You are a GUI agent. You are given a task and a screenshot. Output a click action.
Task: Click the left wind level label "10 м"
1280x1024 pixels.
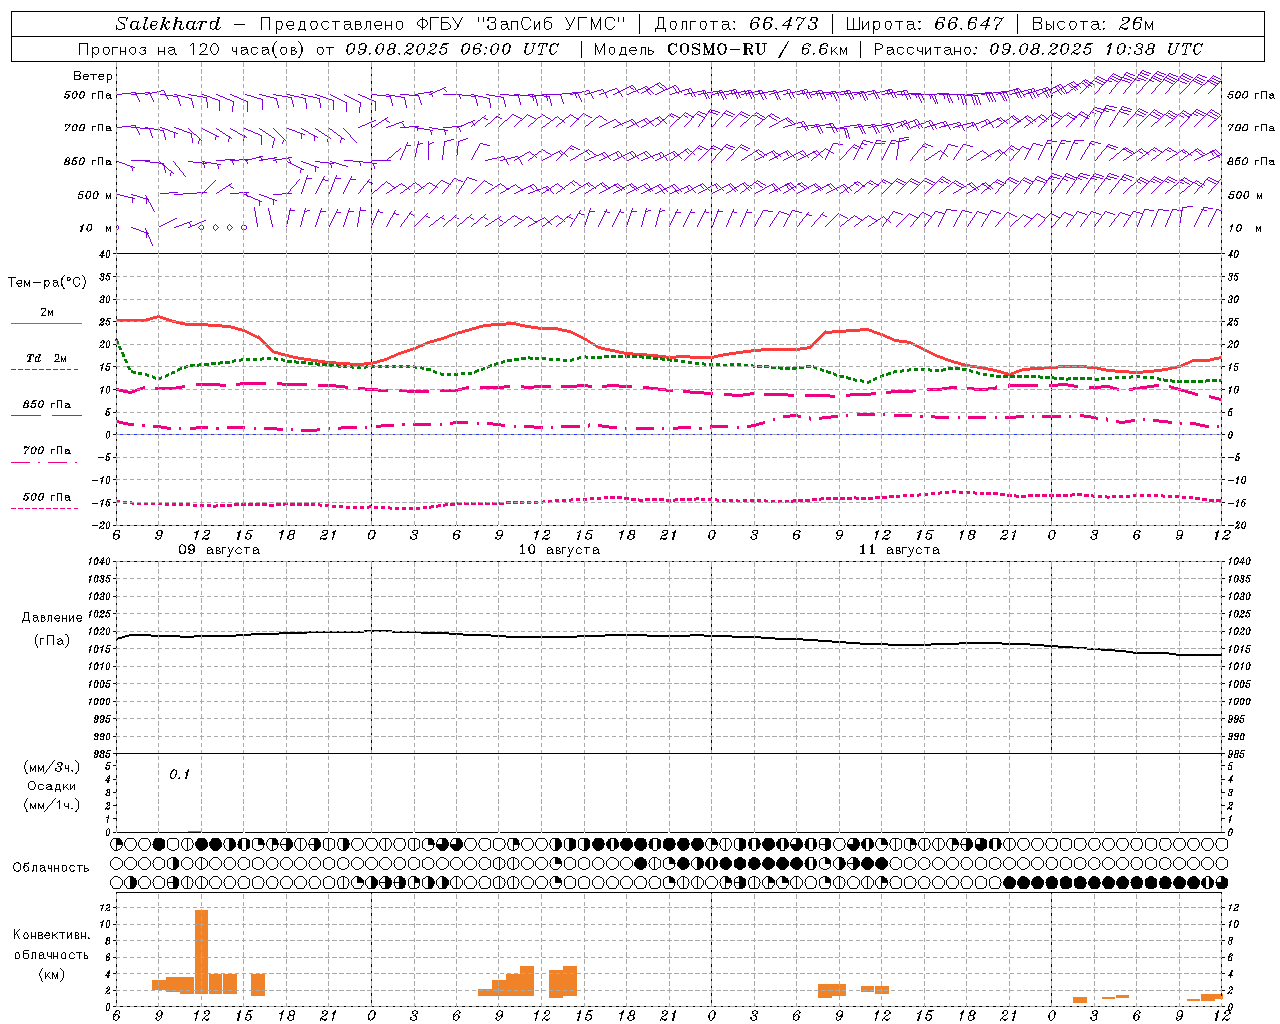pyautogui.click(x=96, y=228)
